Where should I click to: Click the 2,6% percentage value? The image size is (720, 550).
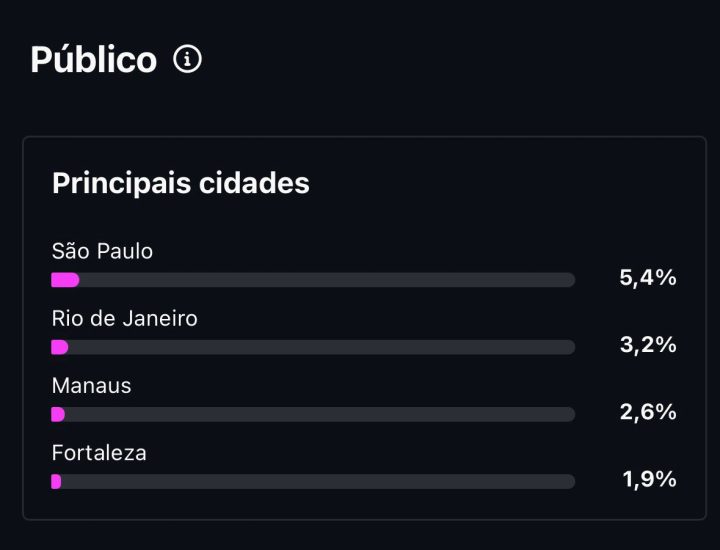click(x=648, y=412)
